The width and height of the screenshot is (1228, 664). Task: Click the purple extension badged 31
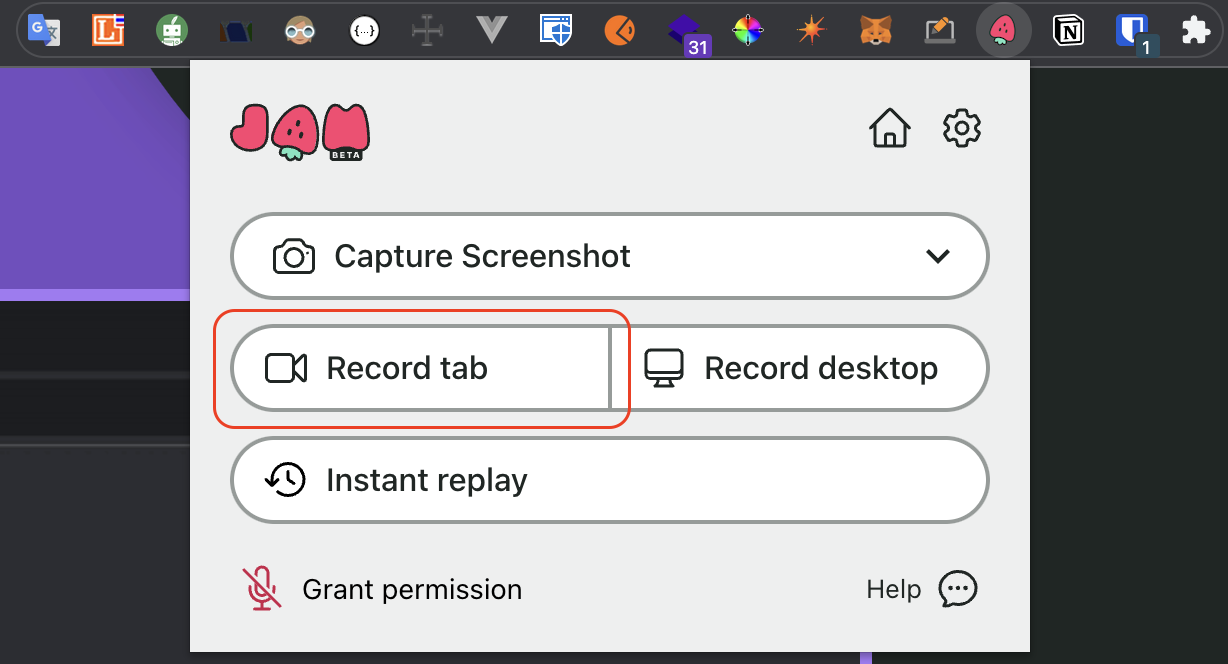[683, 30]
